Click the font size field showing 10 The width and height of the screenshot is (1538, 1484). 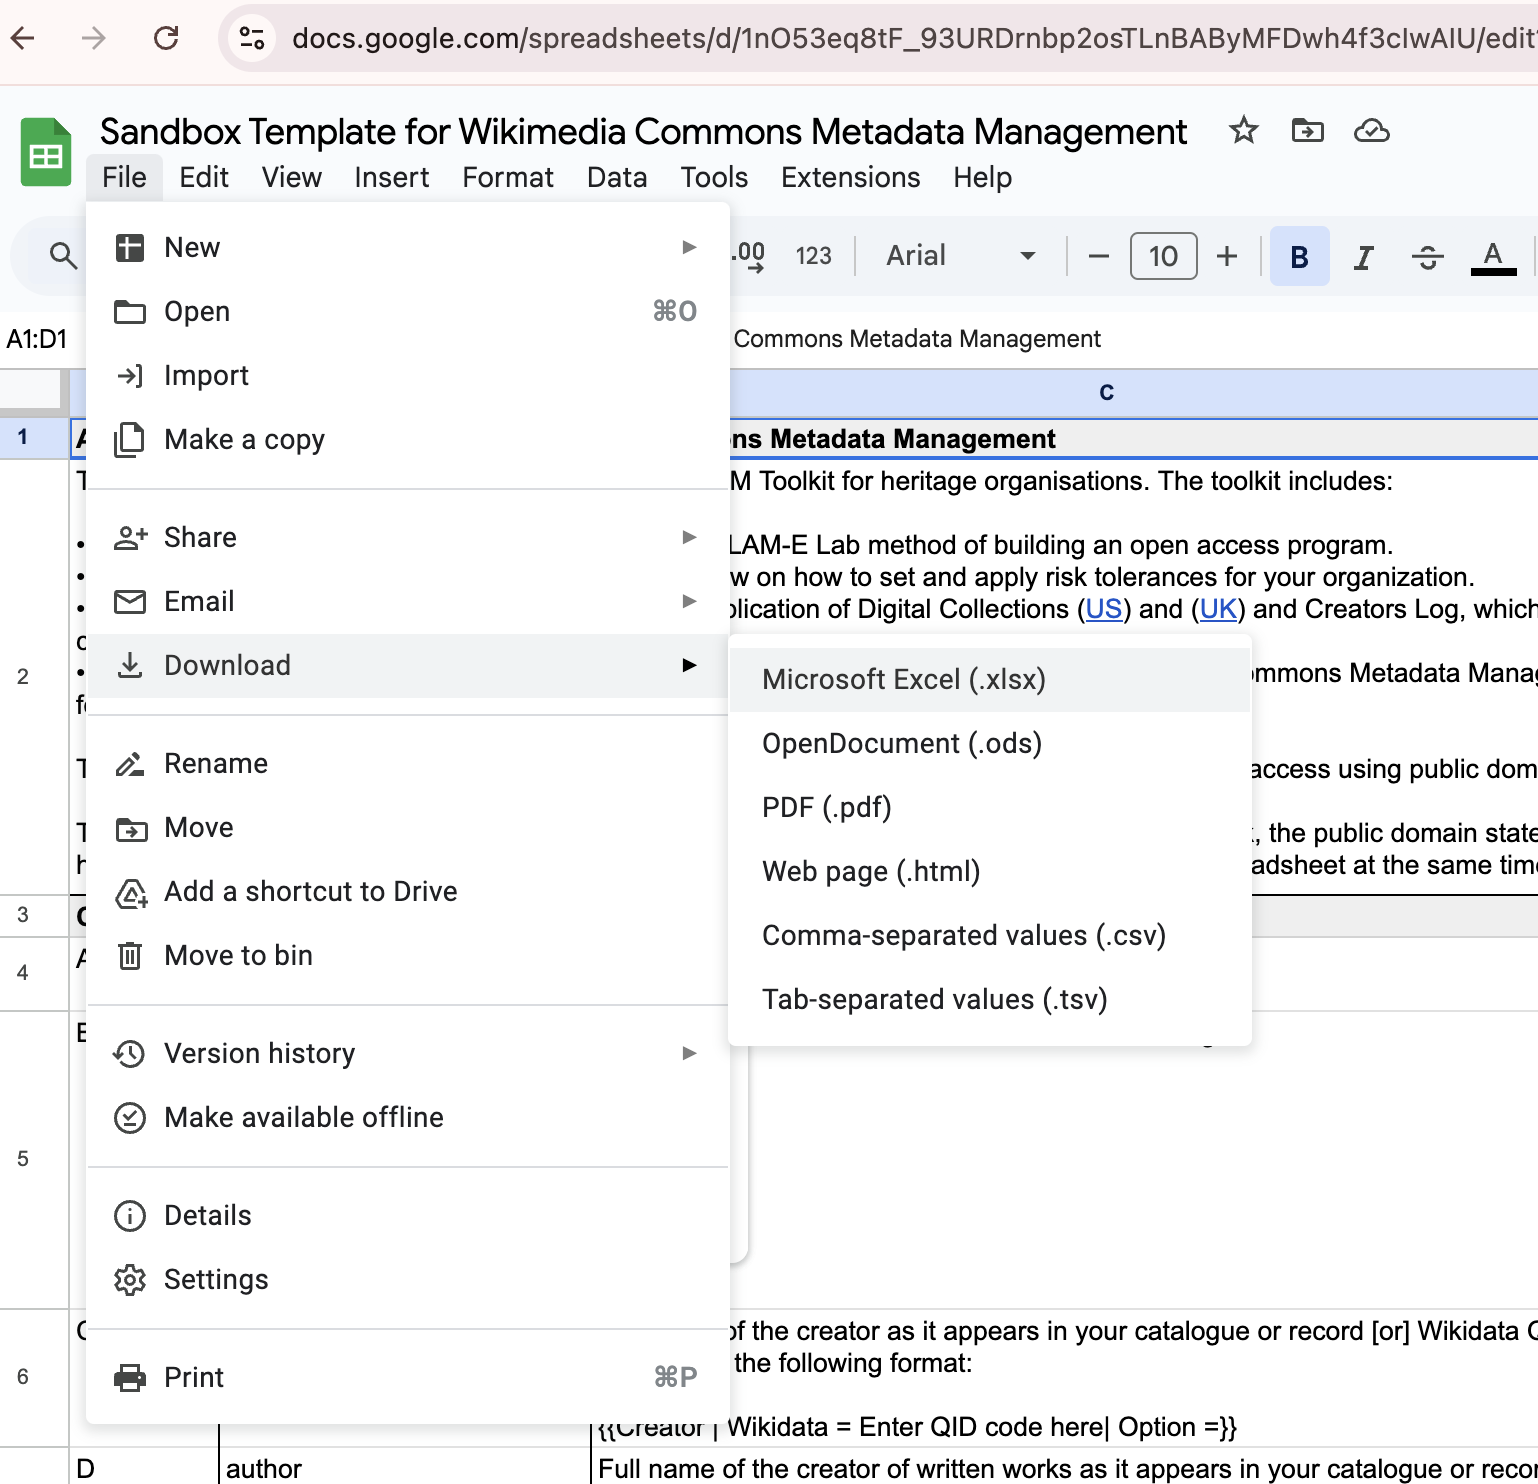click(1163, 256)
